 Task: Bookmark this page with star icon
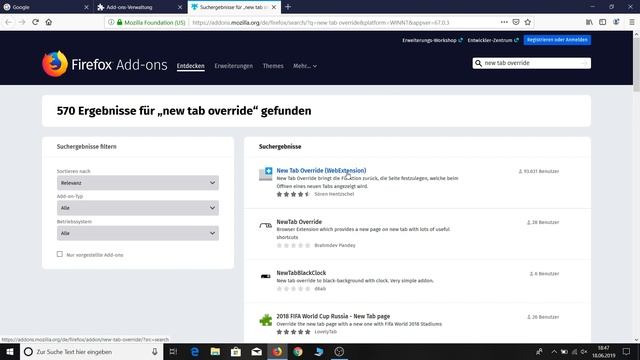point(528,22)
